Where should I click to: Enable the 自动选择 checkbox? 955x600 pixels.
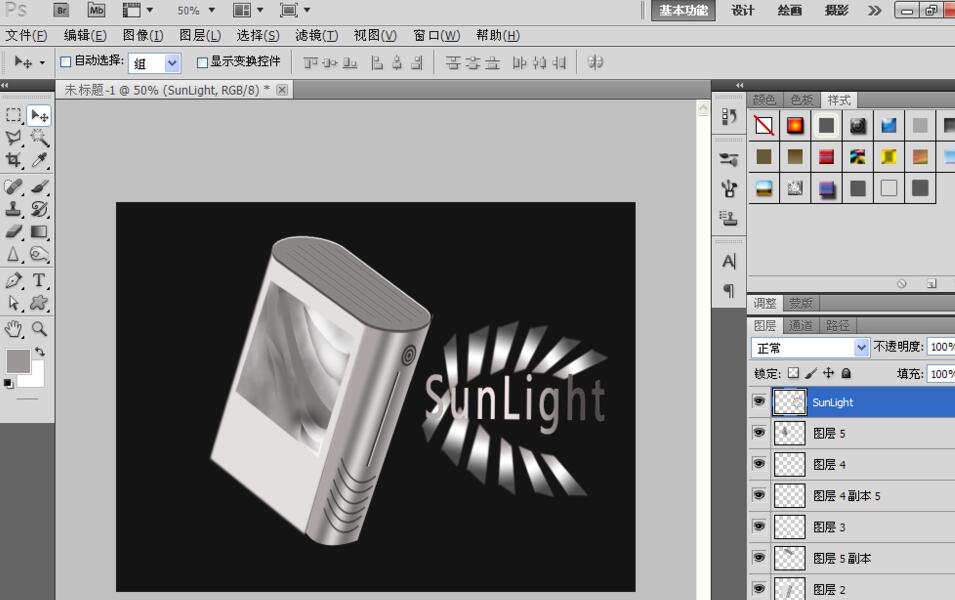click(66, 62)
